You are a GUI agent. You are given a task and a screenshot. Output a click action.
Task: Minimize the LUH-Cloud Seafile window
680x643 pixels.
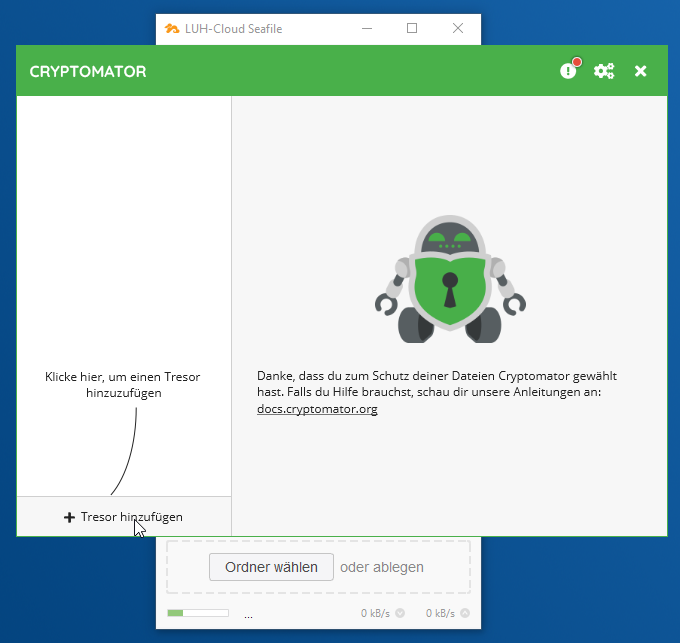click(x=367, y=29)
